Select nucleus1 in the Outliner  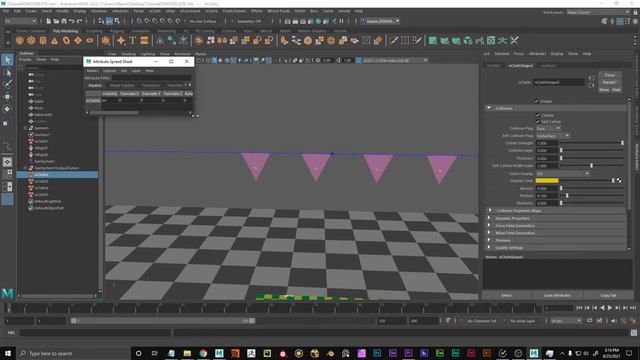coord(42,135)
